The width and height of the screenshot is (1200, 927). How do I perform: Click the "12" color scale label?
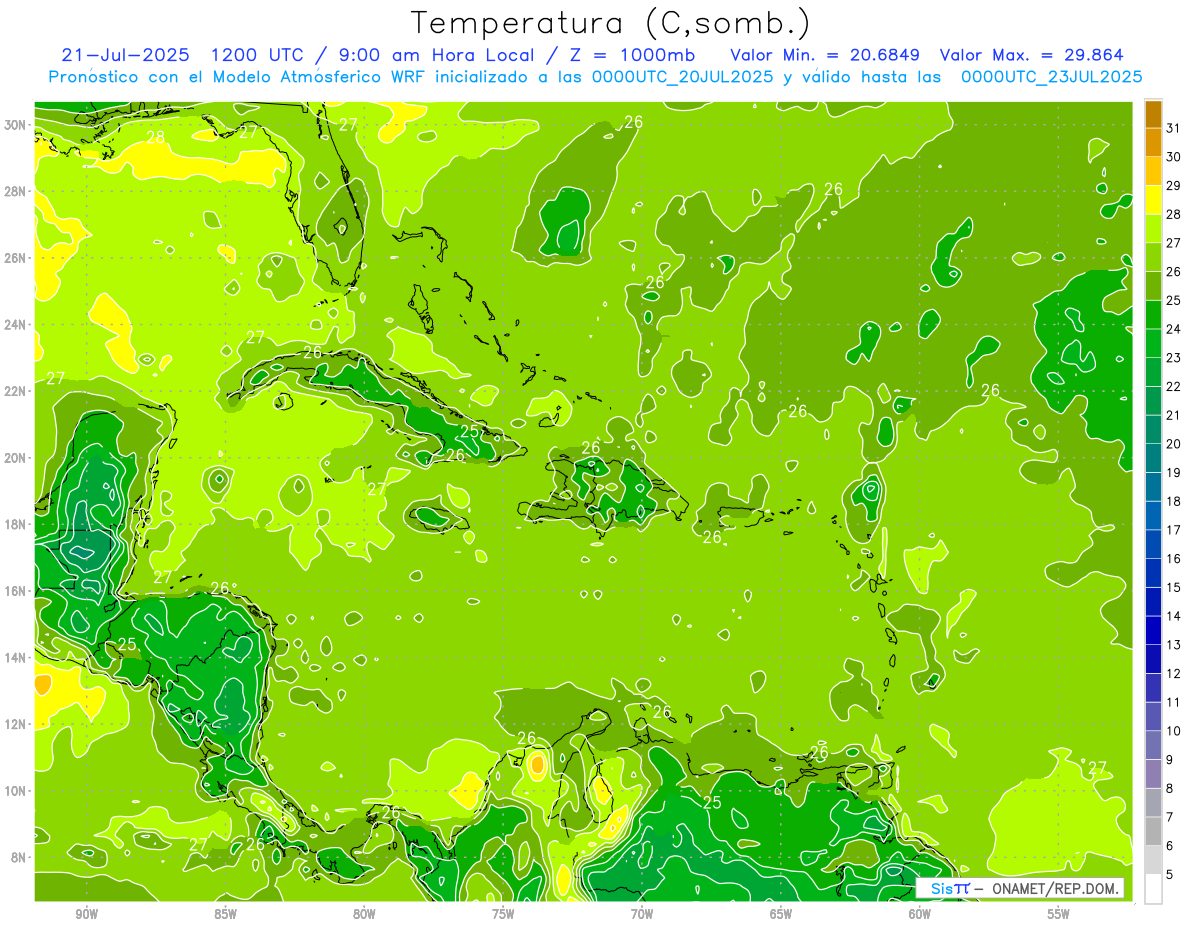(x=1174, y=673)
